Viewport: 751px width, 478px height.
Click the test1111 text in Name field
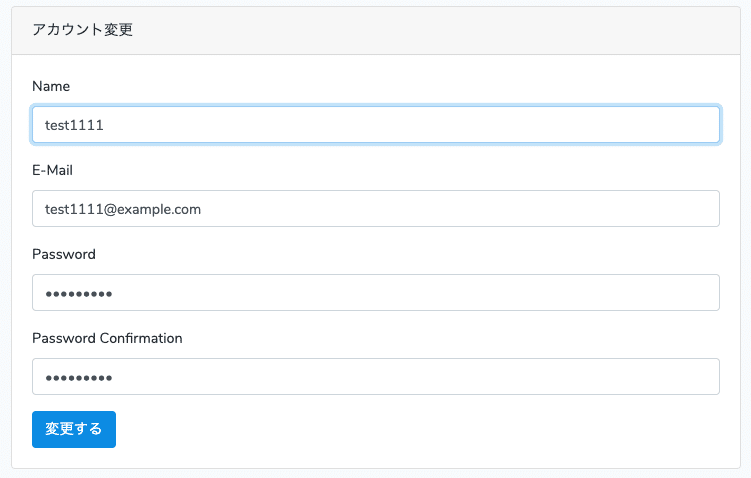point(74,125)
